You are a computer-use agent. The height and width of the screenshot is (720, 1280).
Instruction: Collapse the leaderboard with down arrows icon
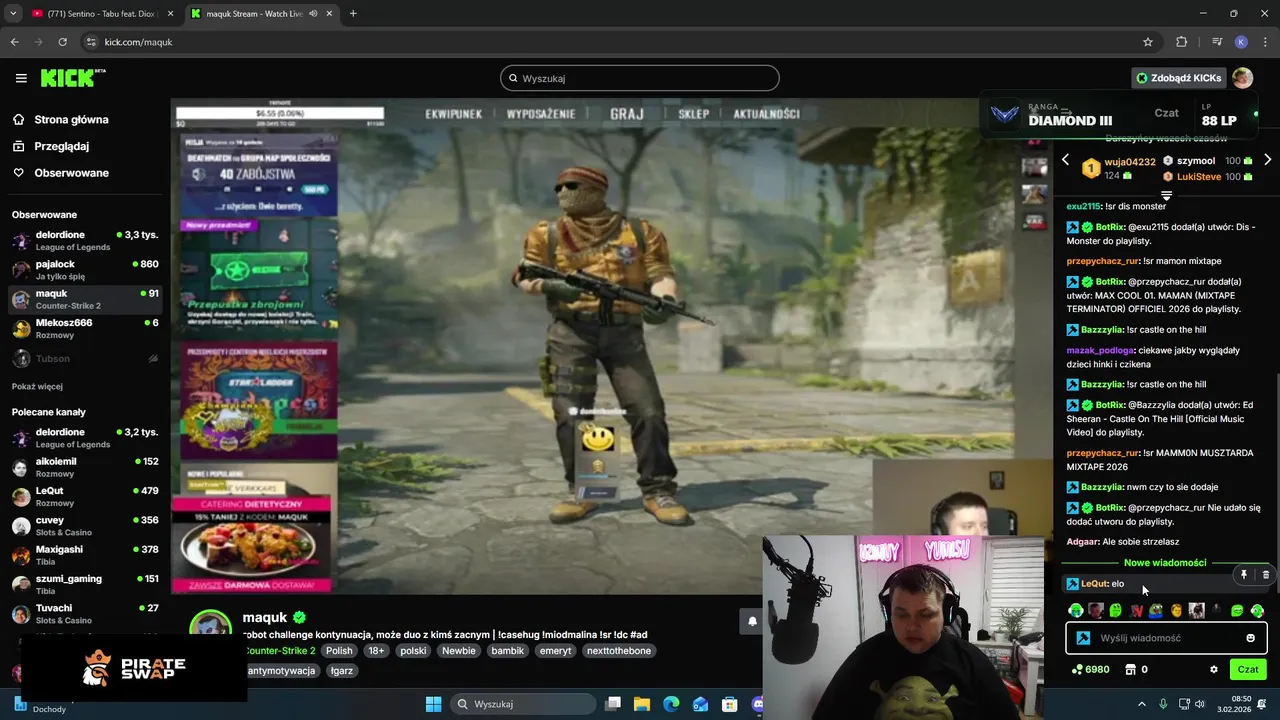click(1166, 194)
